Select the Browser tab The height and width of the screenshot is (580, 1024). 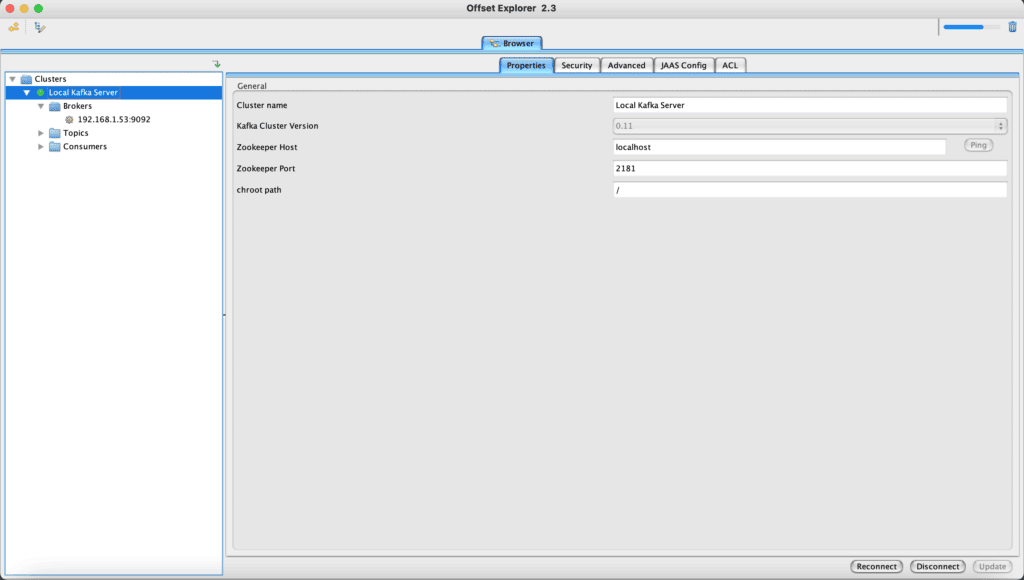point(512,43)
